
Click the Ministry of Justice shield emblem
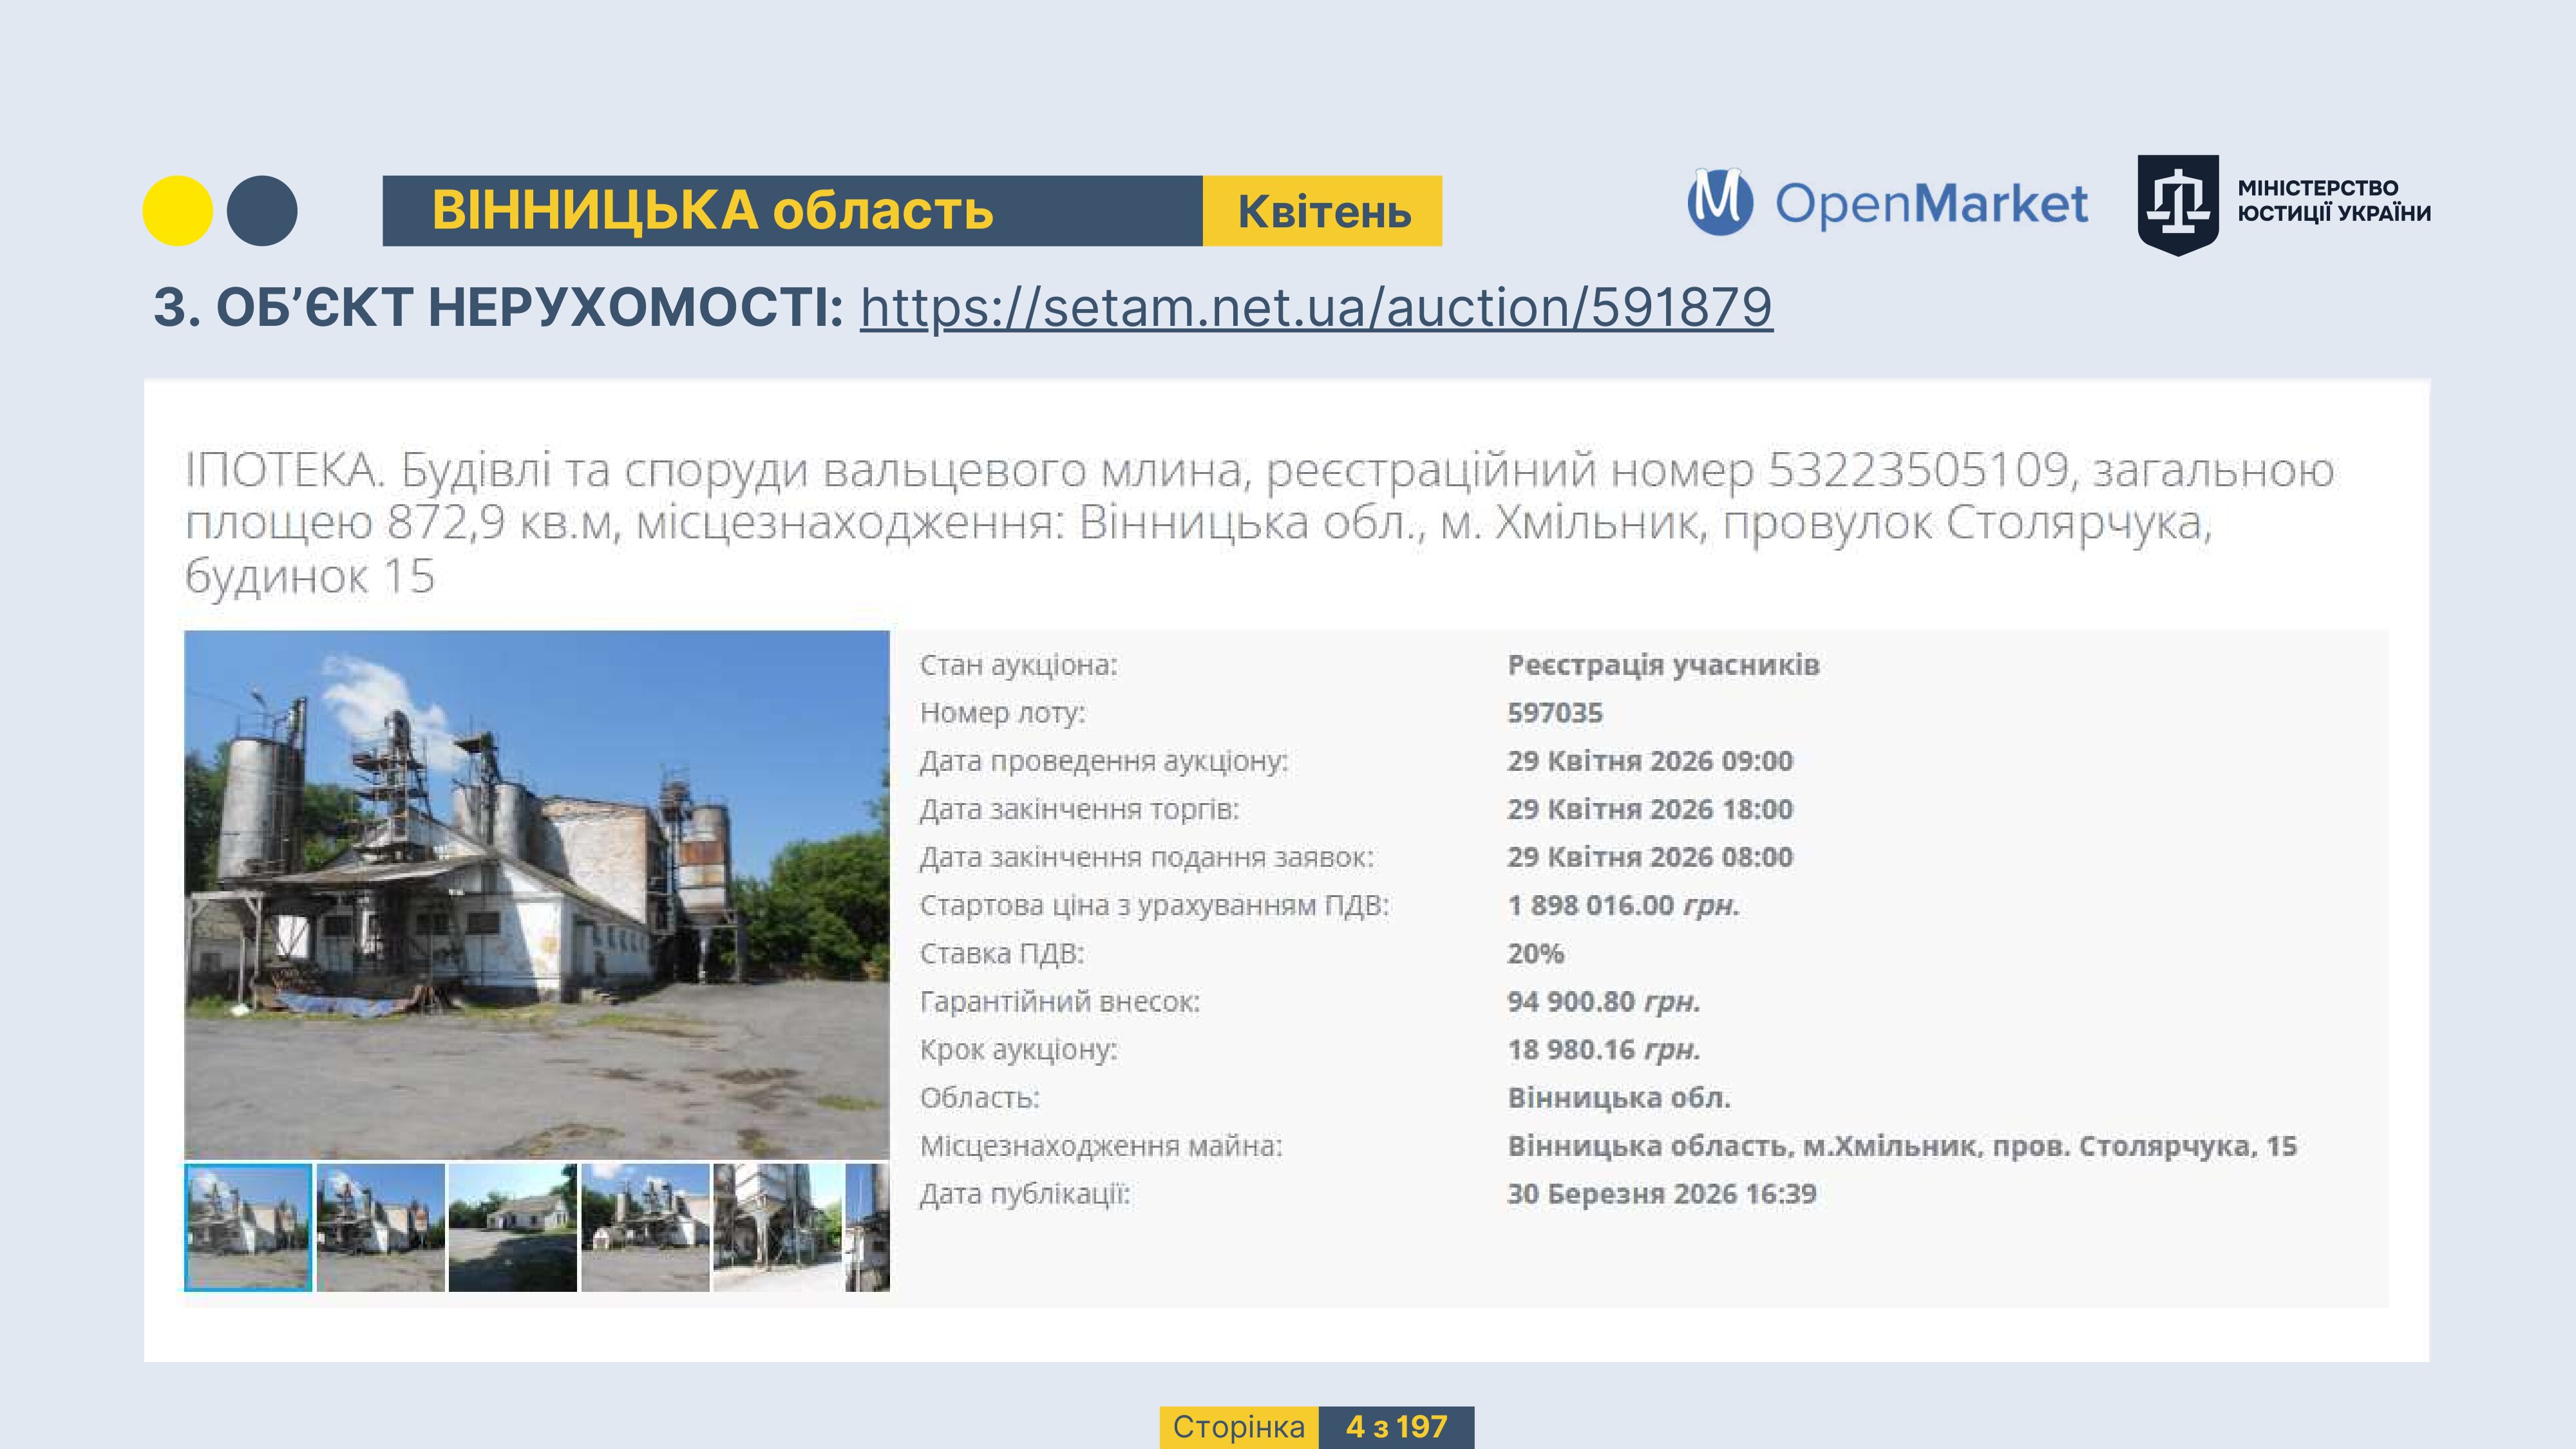pos(2177,204)
